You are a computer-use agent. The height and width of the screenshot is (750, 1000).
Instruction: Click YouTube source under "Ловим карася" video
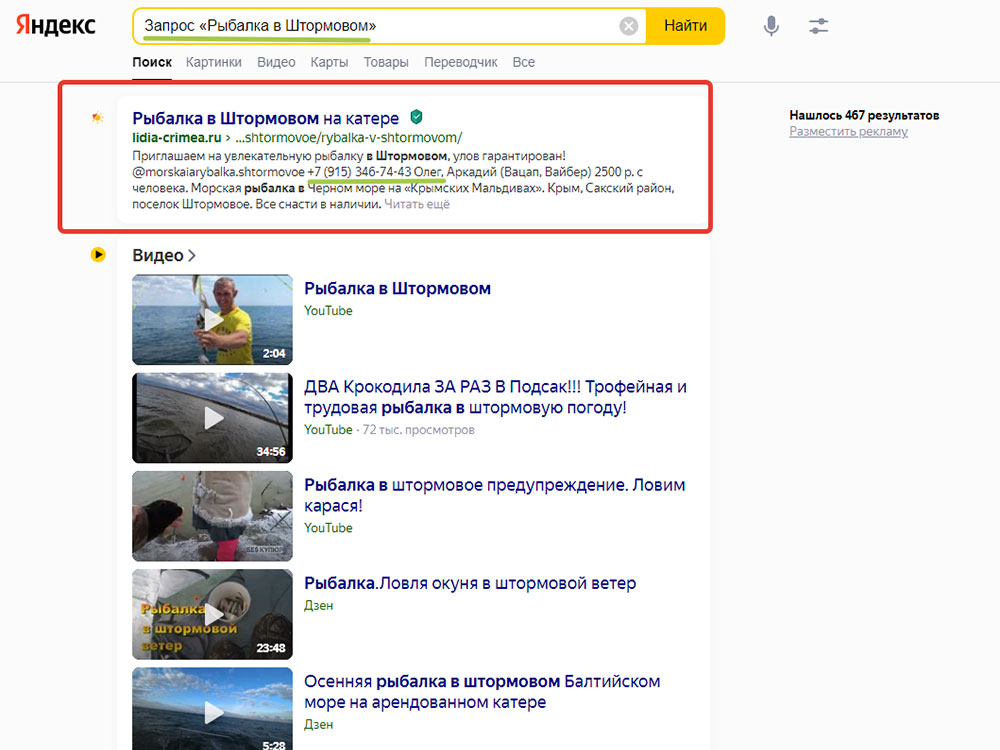point(328,528)
